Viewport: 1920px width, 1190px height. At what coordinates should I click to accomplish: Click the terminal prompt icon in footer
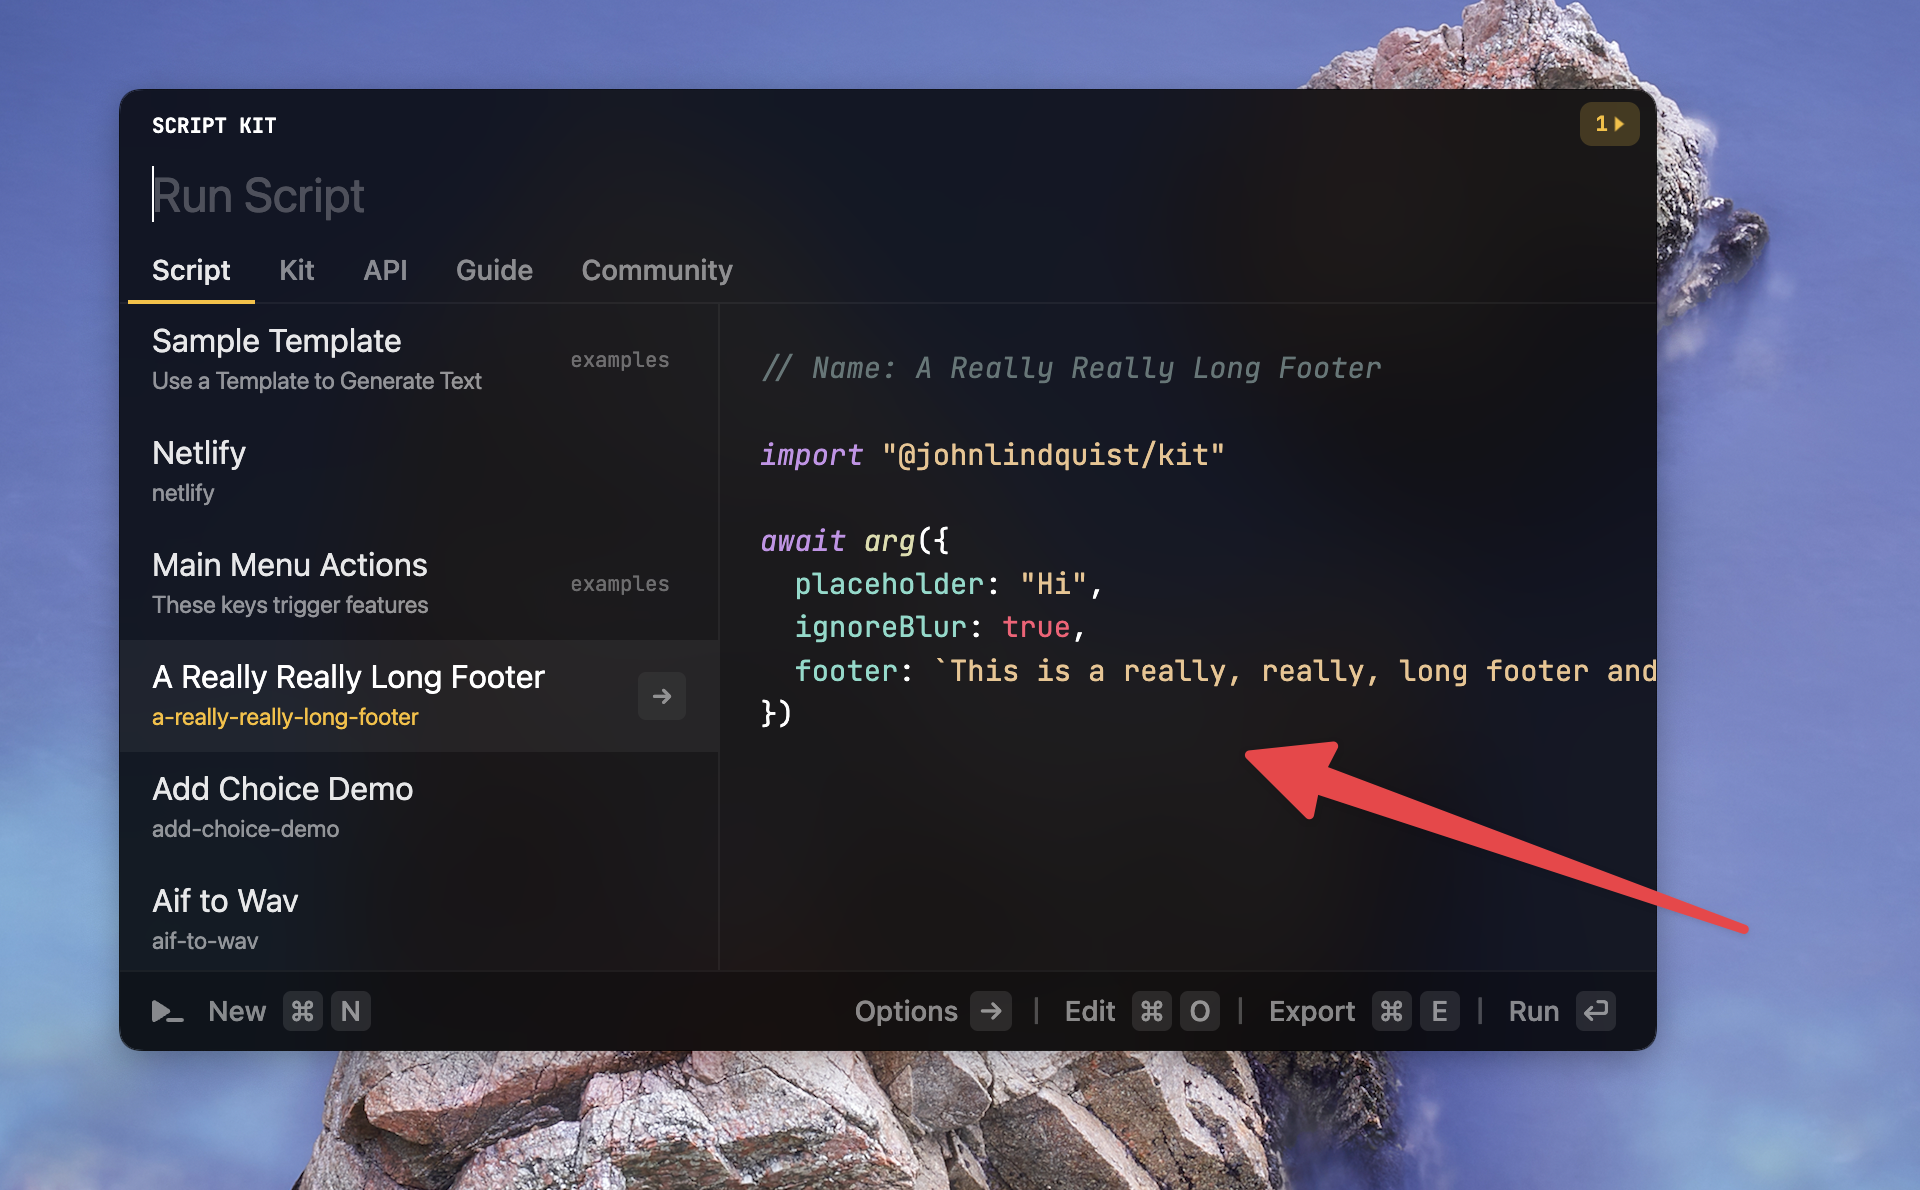(x=167, y=1012)
